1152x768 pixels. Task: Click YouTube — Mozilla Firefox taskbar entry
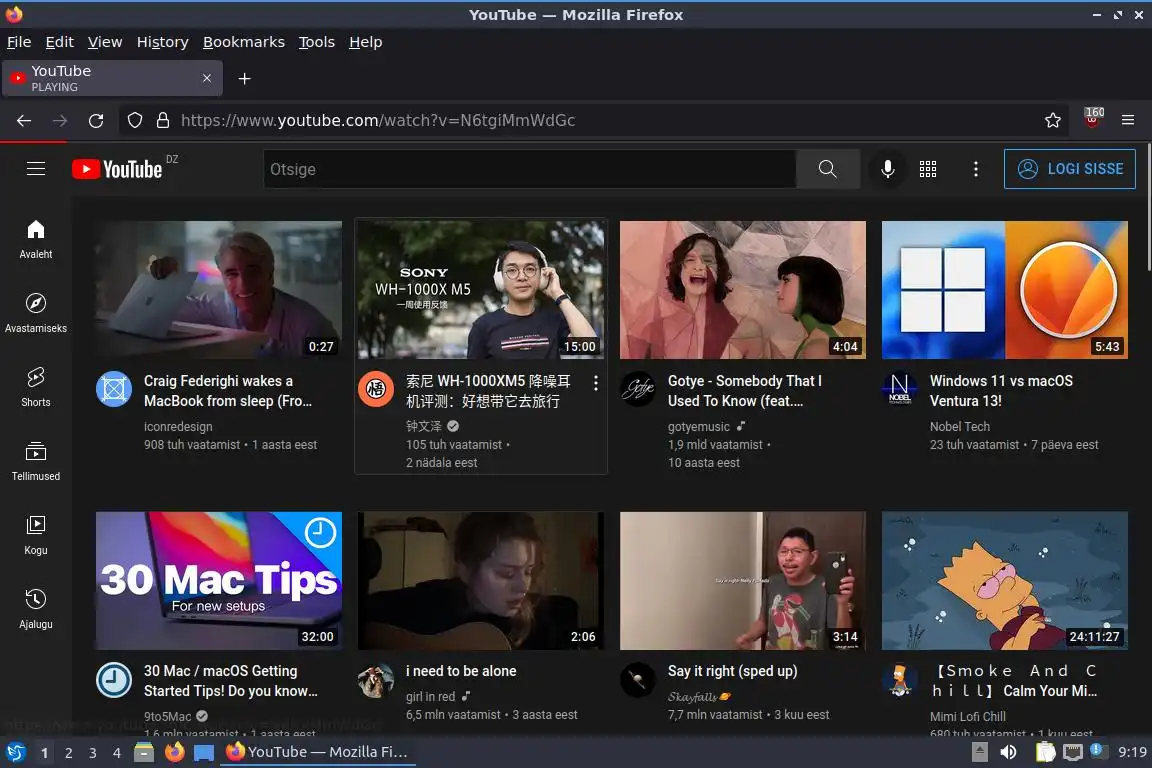click(x=317, y=752)
